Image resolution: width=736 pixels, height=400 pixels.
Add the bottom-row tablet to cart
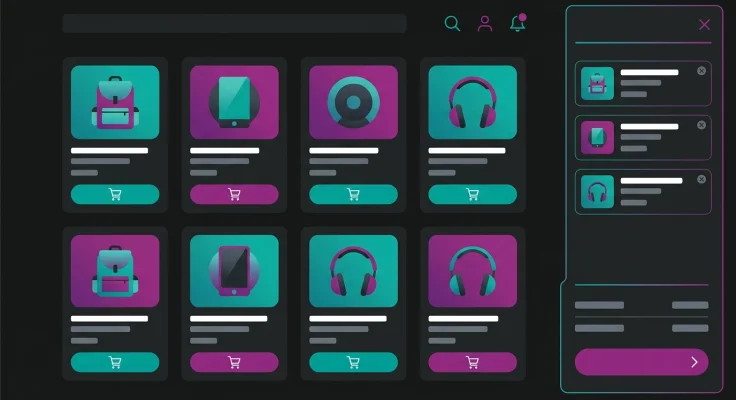point(234,362)
